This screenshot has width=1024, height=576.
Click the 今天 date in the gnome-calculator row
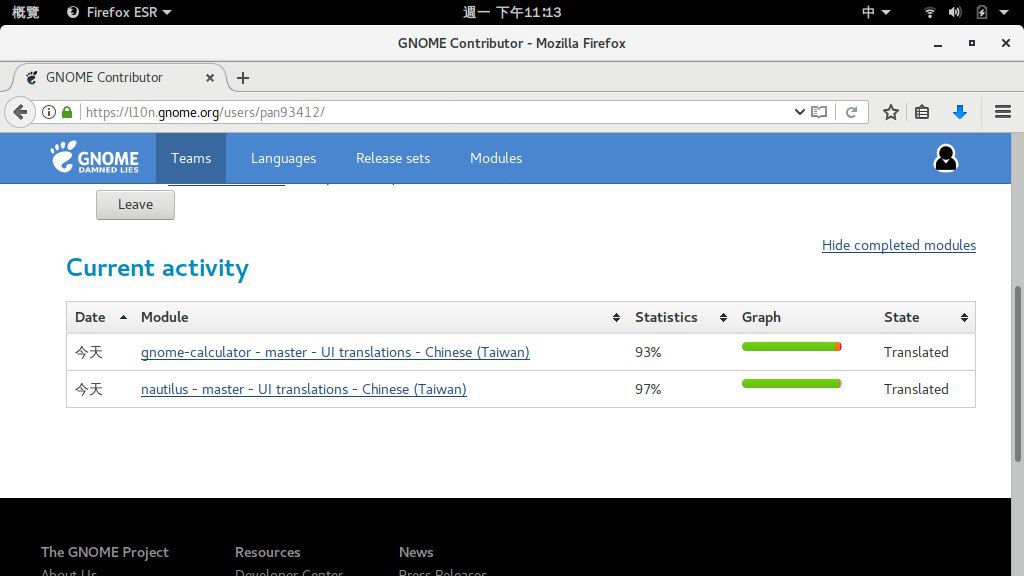pos(89,353)
